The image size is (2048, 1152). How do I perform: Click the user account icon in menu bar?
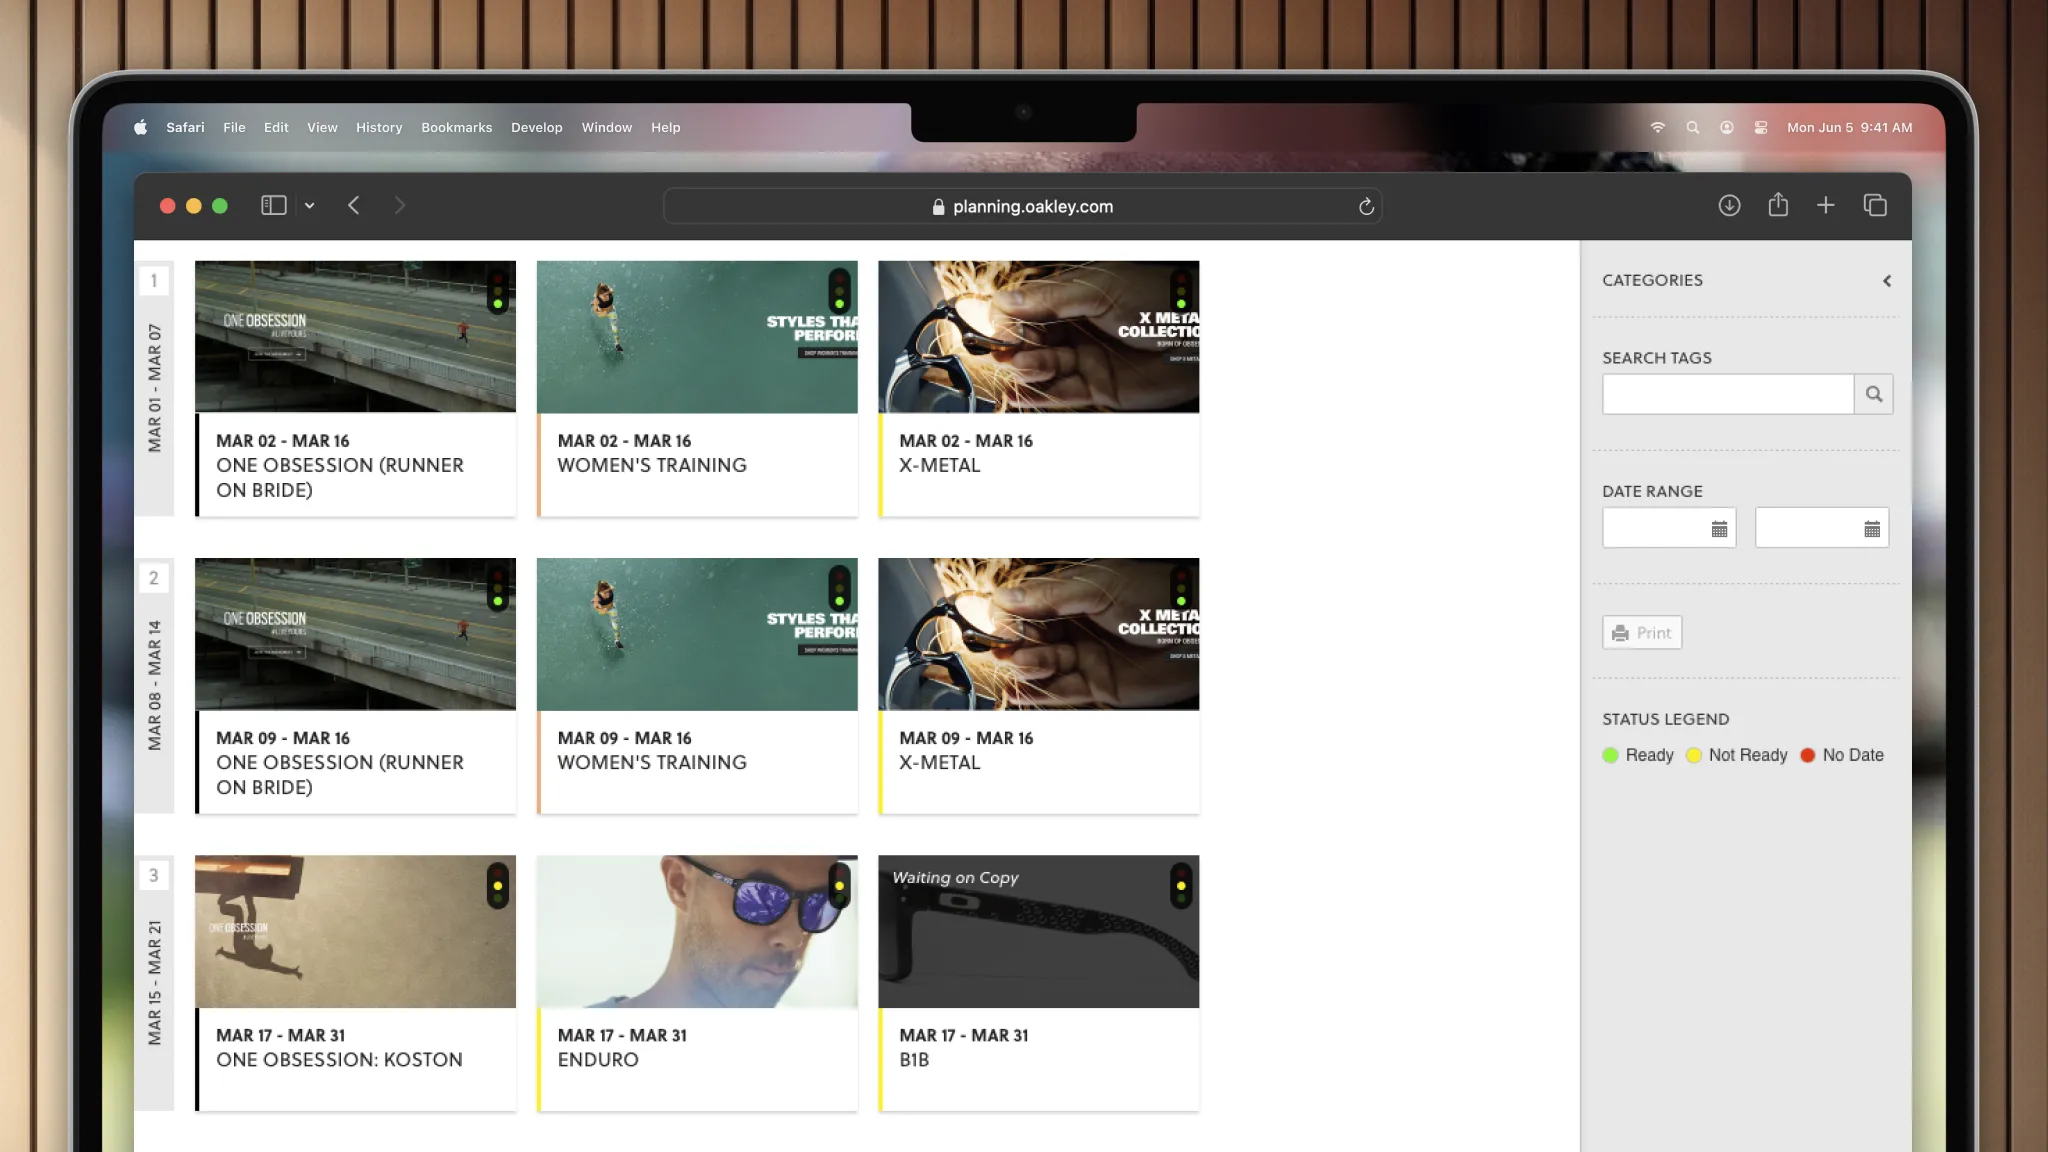coord(1726,127)
